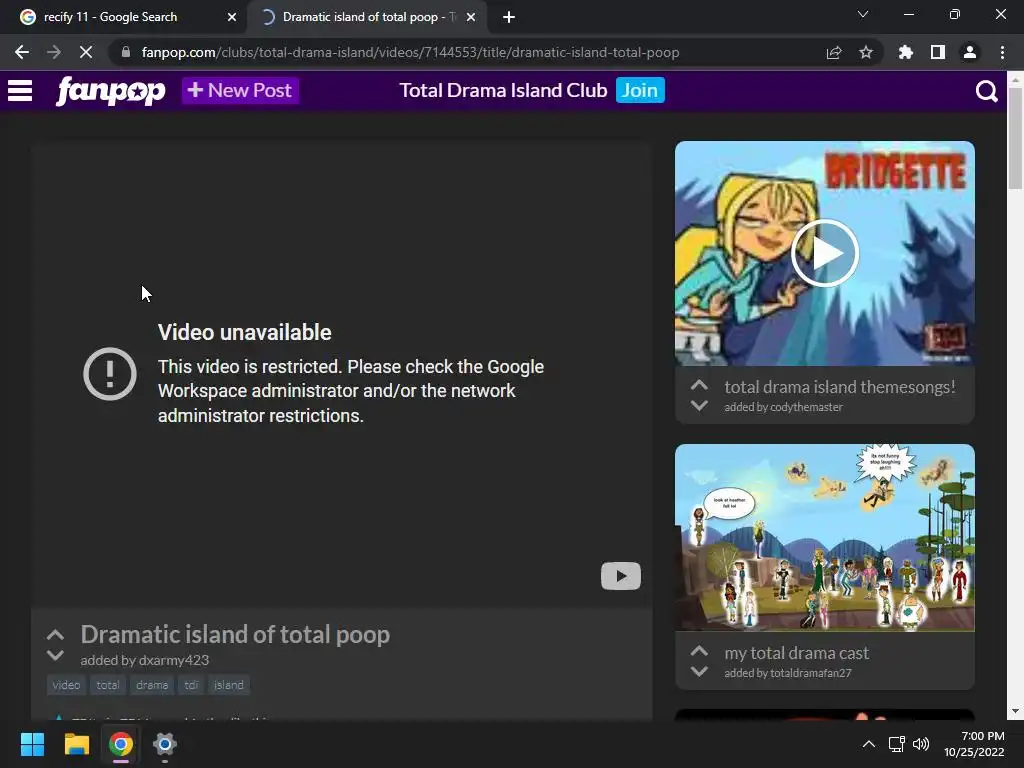Stop page loading with the X button

(86, 52)
